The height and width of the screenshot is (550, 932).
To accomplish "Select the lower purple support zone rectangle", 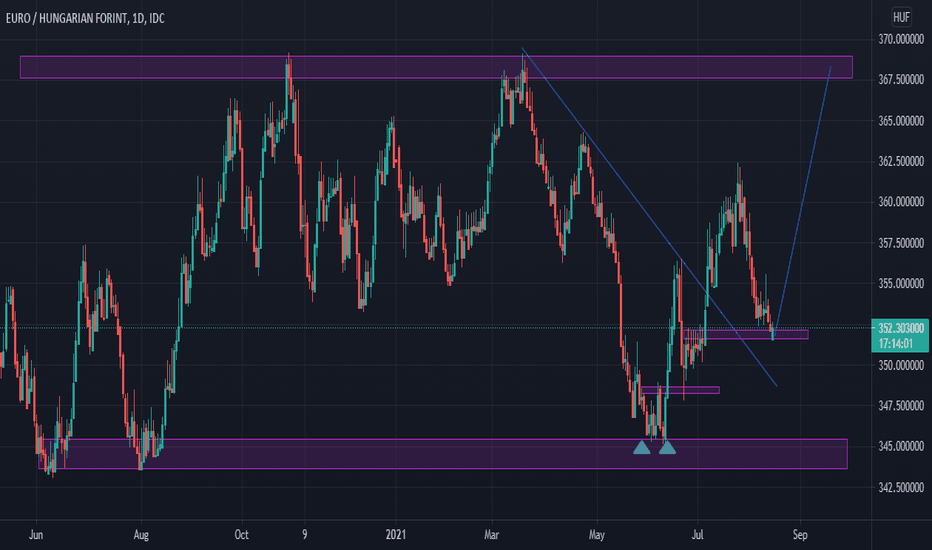I will pyautogui.click(x=443, y=454).
